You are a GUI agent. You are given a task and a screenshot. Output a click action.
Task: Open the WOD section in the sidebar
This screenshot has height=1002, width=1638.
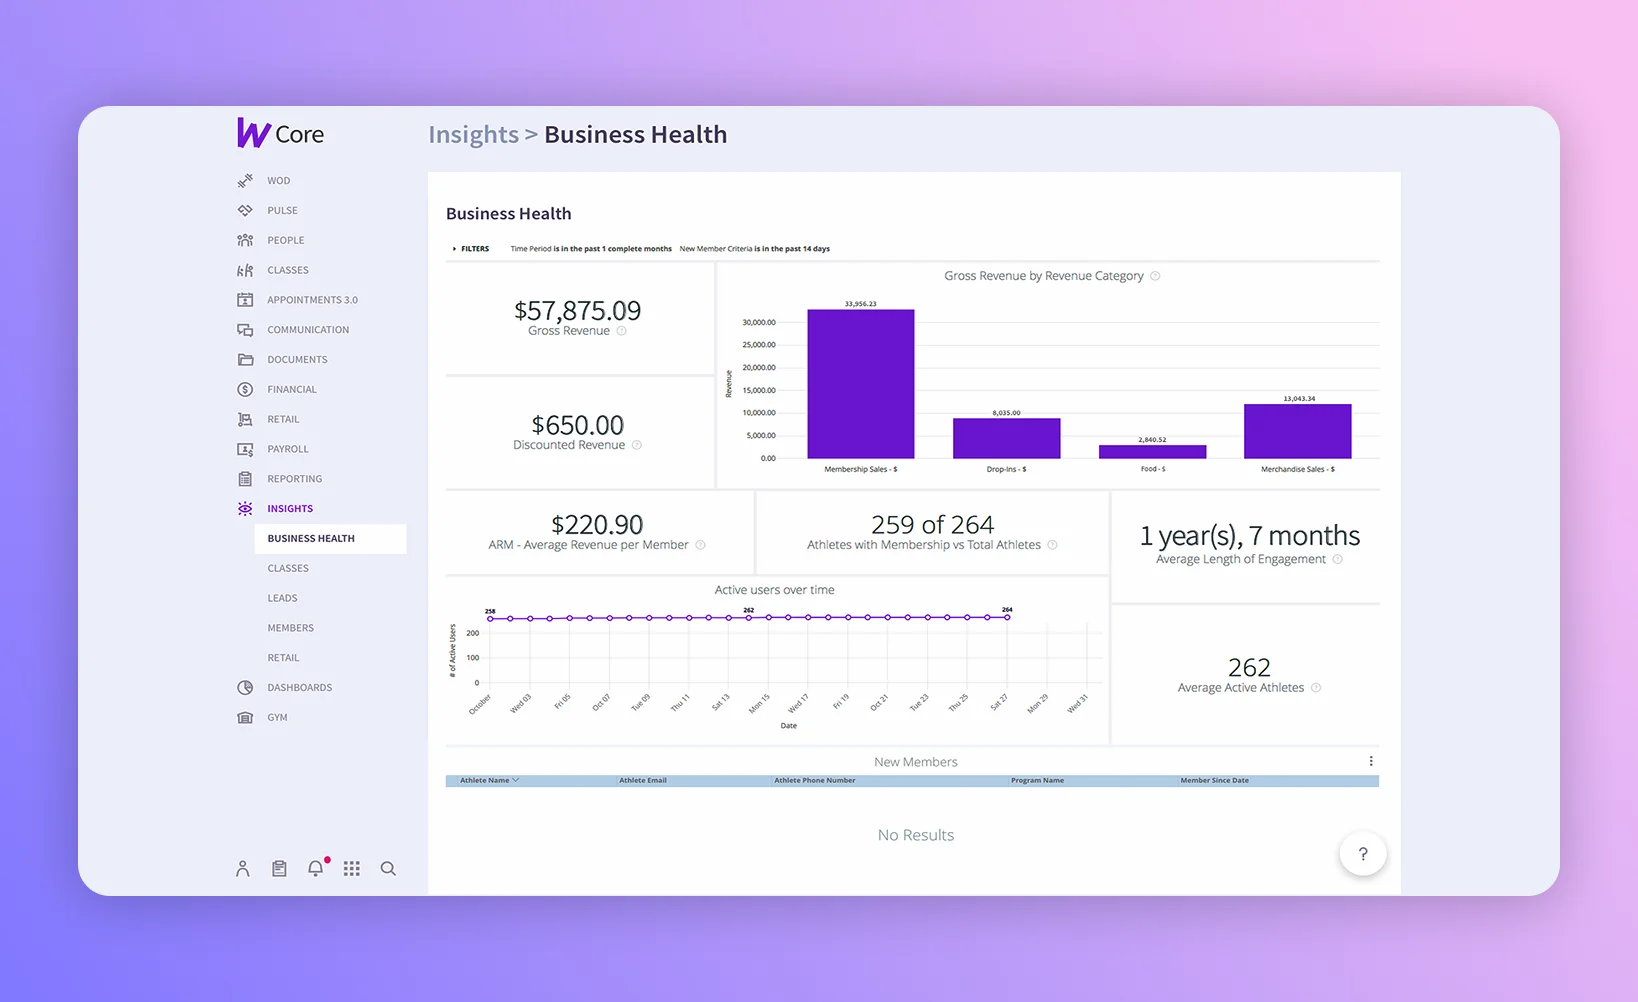coord(277,180)
